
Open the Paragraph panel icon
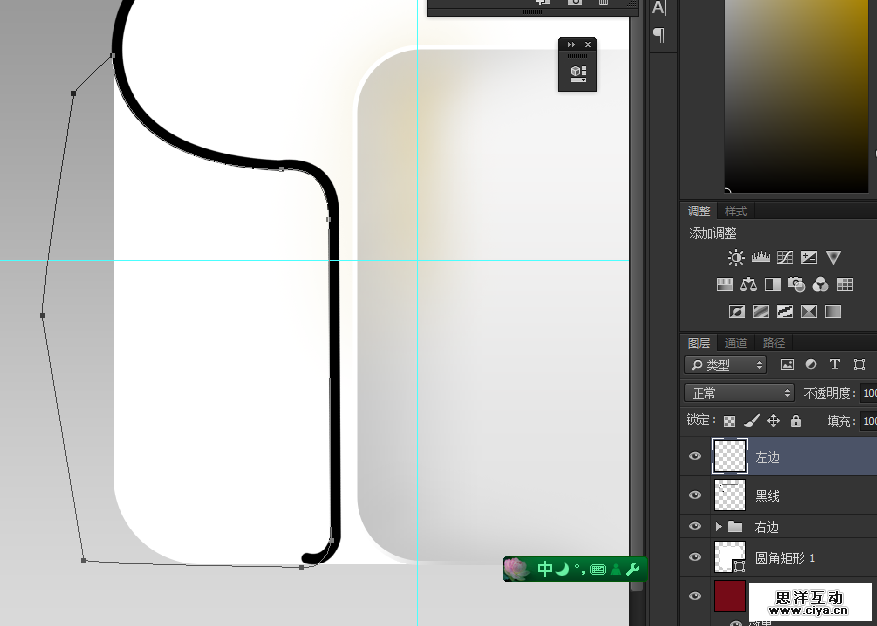pyautogui.click(x=659, y=34)
